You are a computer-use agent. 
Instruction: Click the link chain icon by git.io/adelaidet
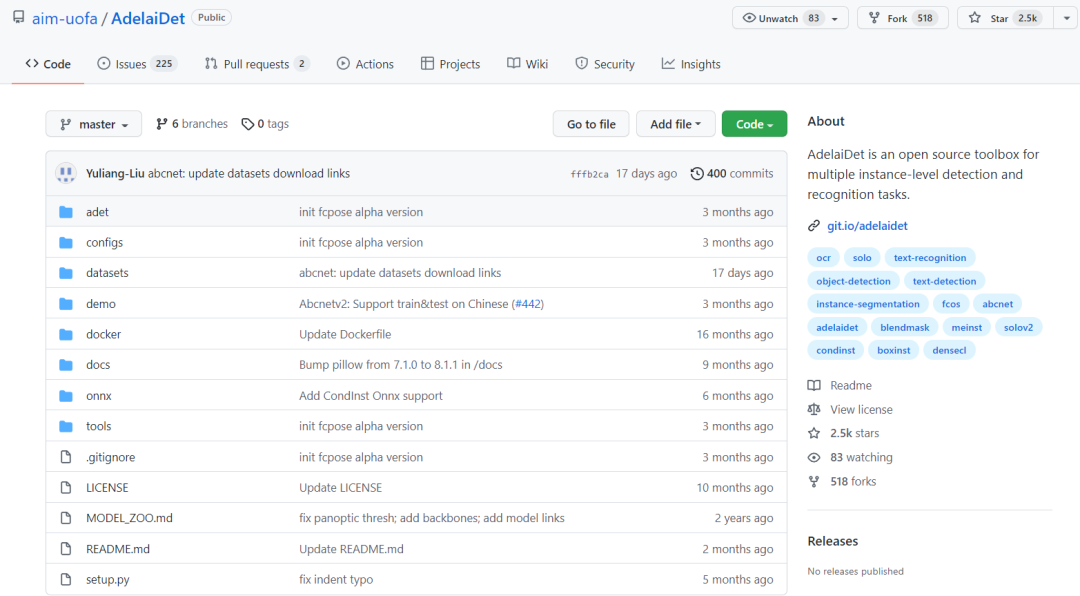coord(814,225)
